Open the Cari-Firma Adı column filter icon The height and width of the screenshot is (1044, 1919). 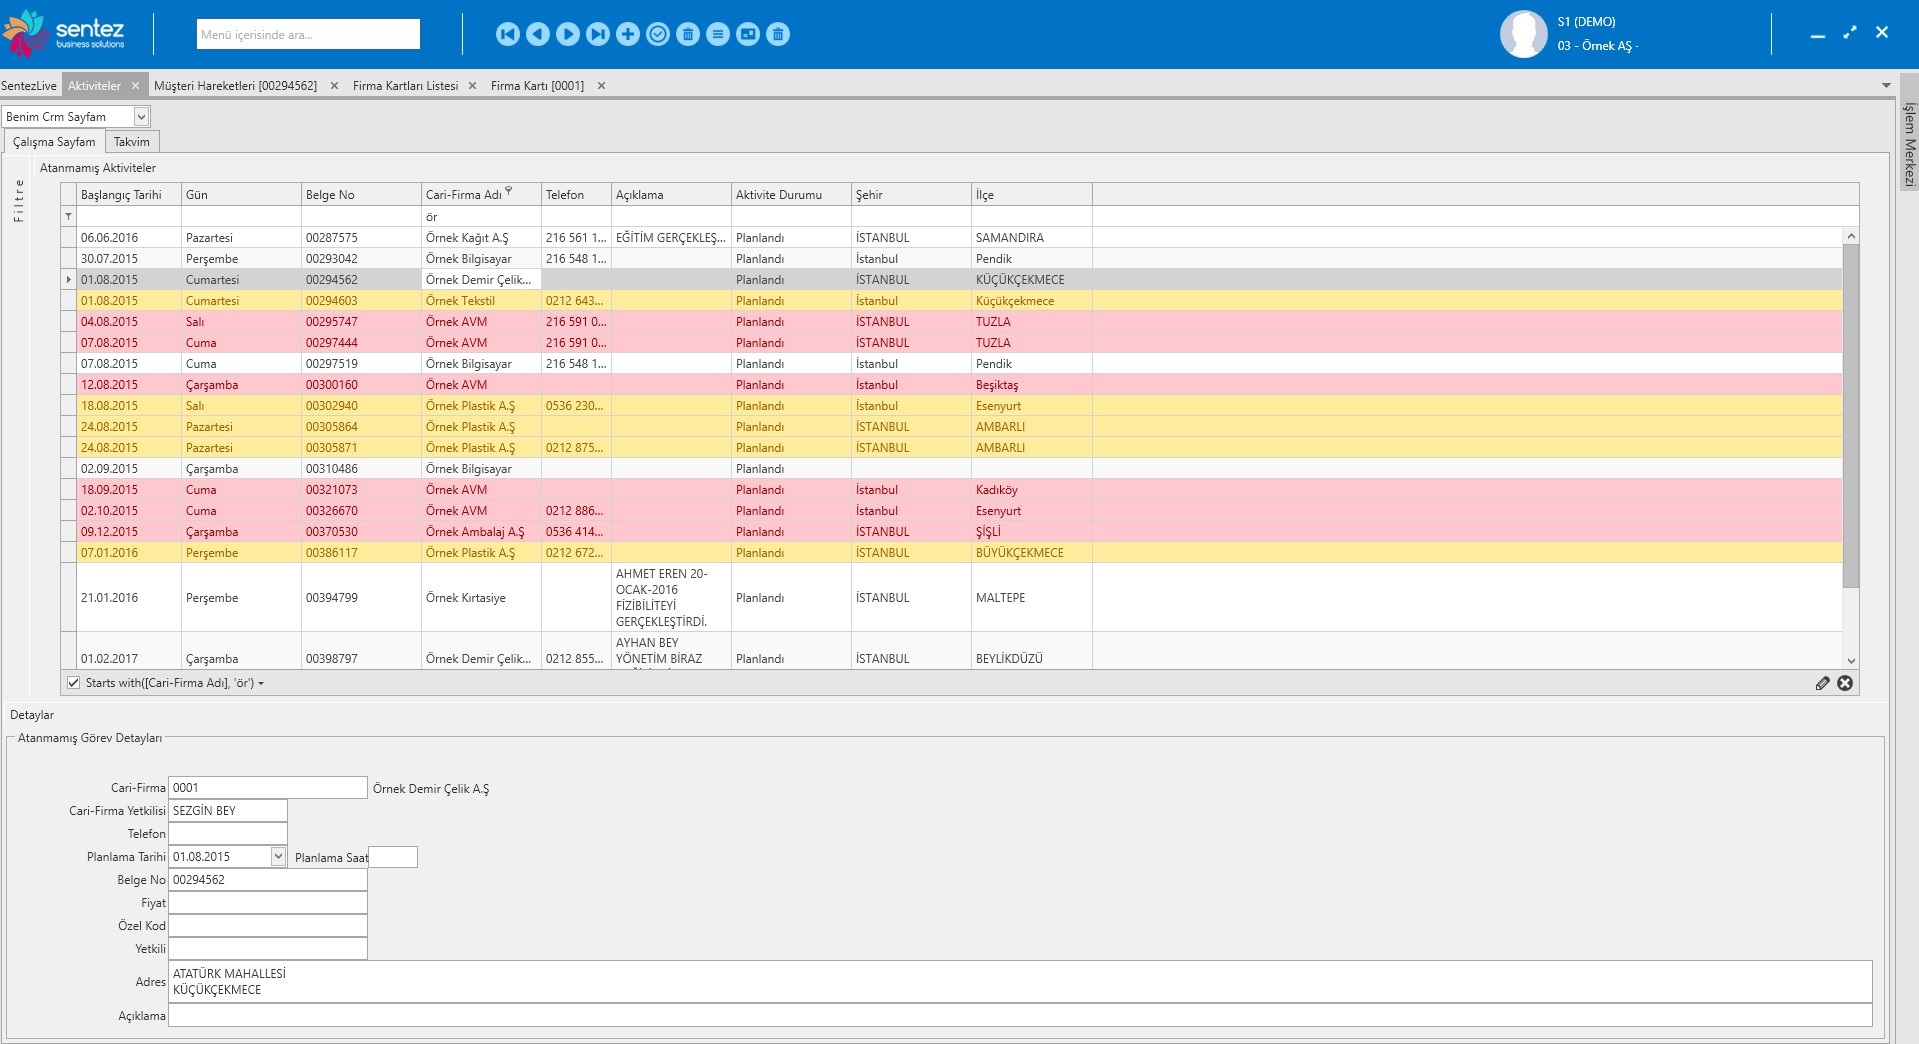pyautogui.click(x=508, y=190)
